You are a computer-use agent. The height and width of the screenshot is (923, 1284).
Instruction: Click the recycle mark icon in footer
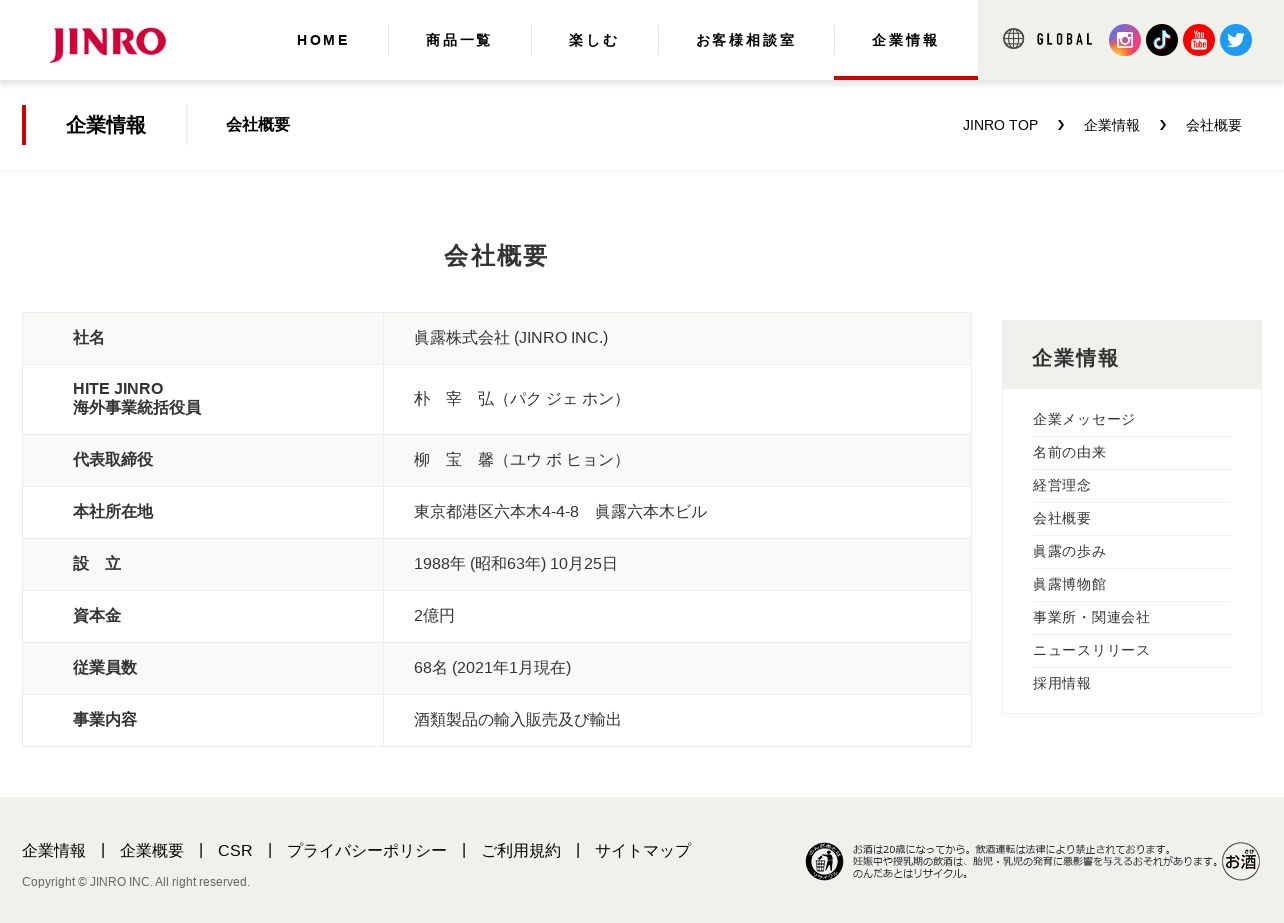825,861
